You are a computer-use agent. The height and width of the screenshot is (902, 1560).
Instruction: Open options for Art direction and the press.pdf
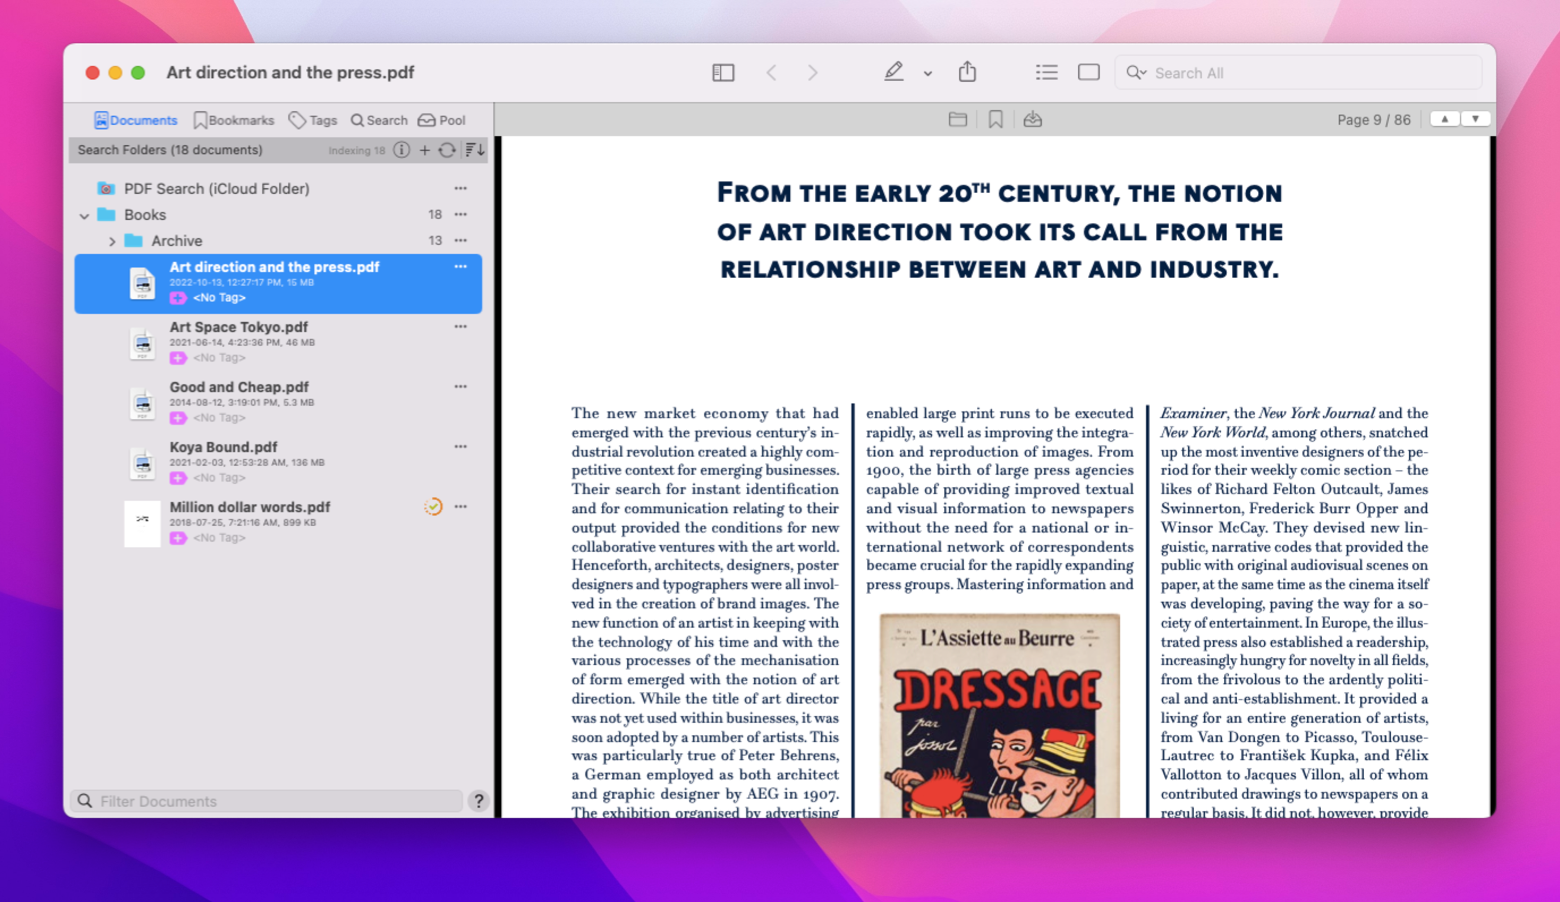pyautogui.click(x=460, y=266)
